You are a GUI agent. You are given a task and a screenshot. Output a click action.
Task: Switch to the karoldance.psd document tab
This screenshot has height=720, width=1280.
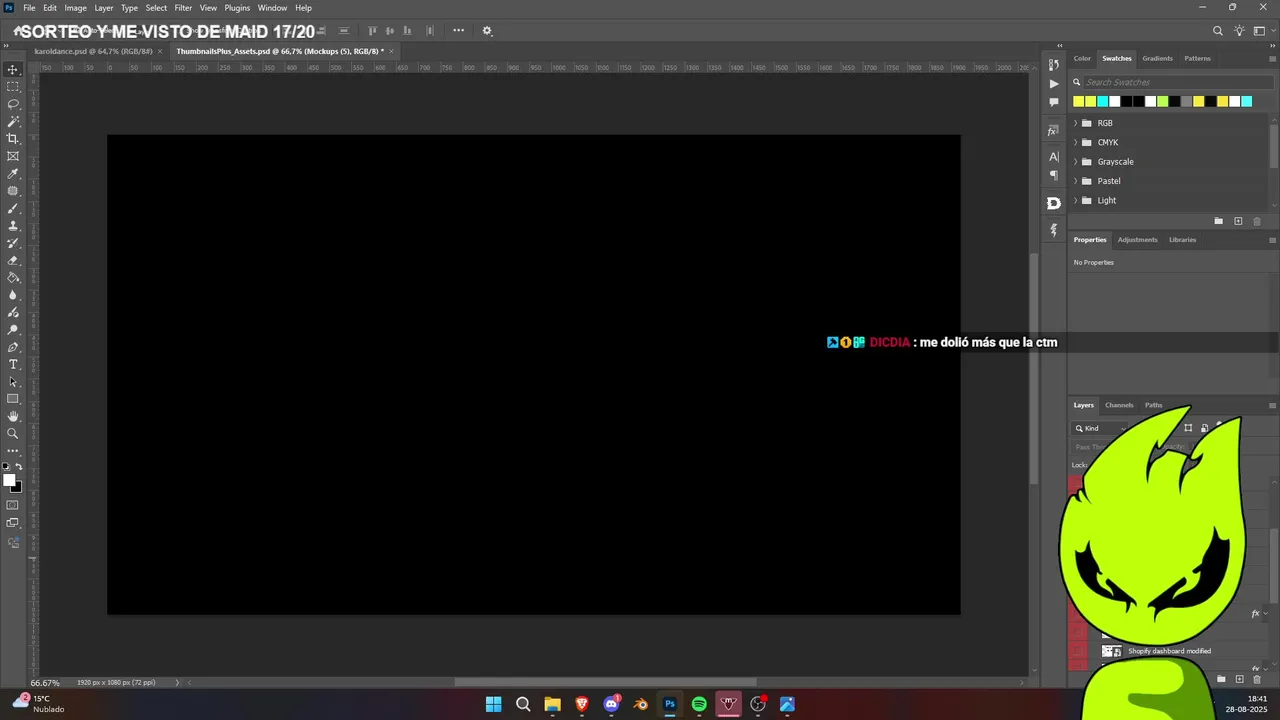click(93, 51)
